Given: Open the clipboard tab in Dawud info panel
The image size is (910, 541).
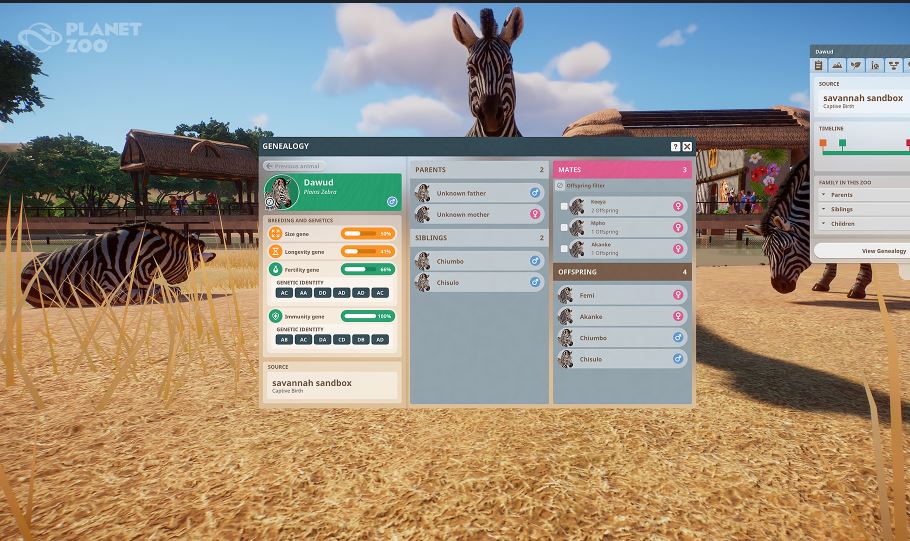Looking at the screenshot, I should 818,66.
